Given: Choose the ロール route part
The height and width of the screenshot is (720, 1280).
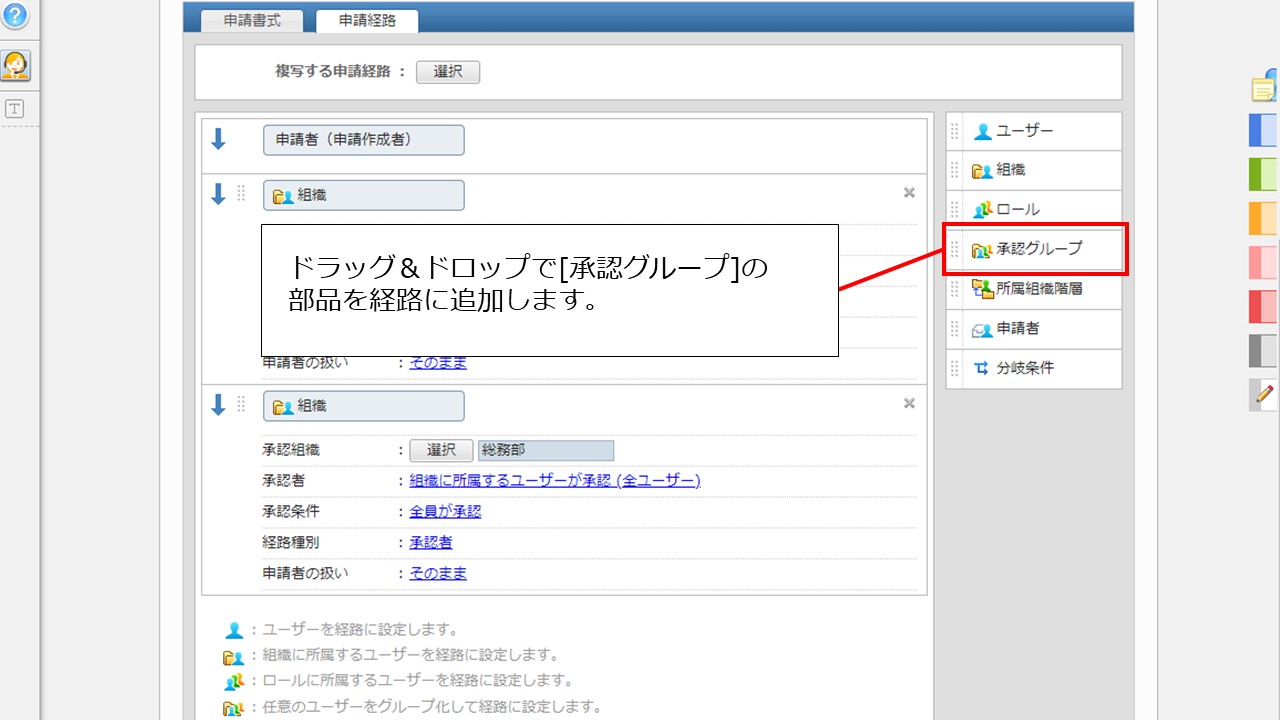Looking at the screenshot, I should [1017, 210].
